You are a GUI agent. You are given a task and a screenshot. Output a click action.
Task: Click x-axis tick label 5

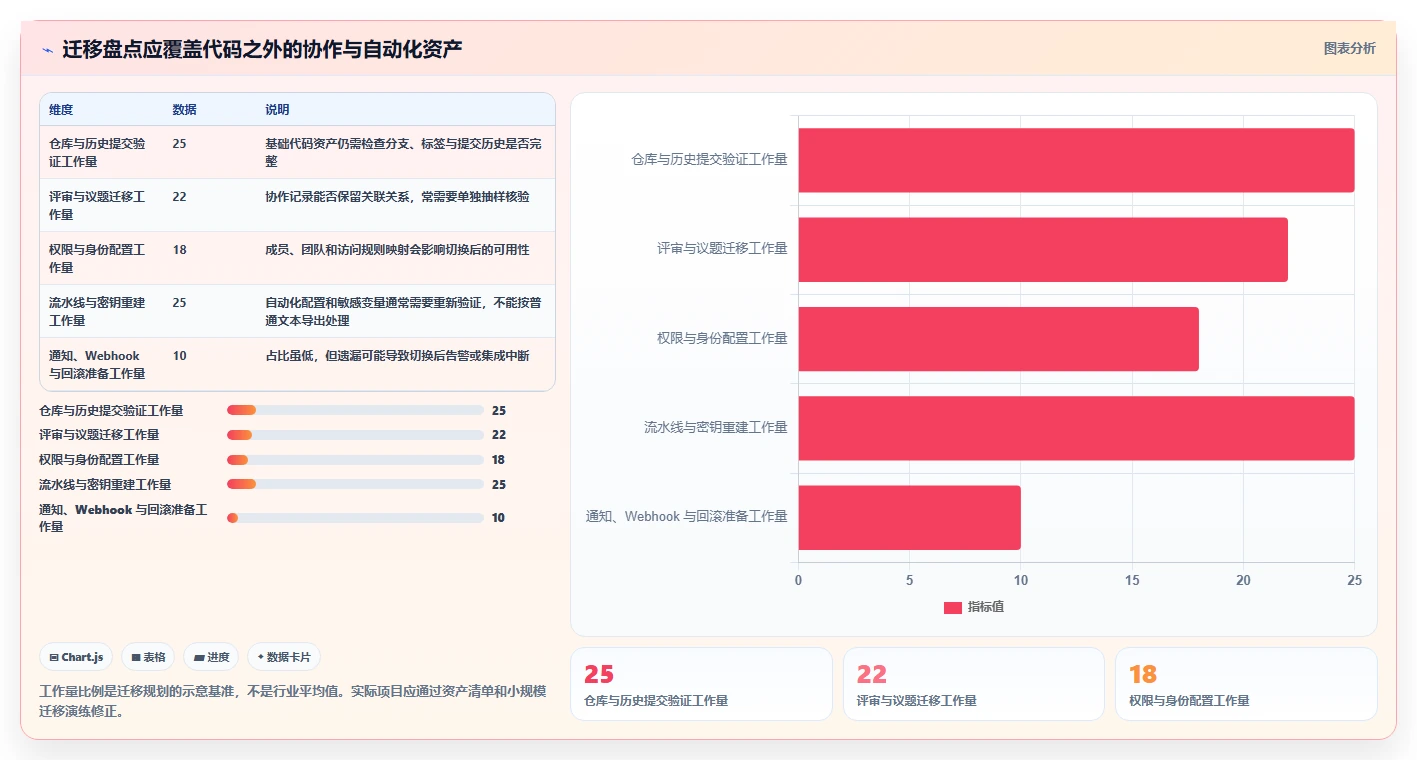pos(909,581)
